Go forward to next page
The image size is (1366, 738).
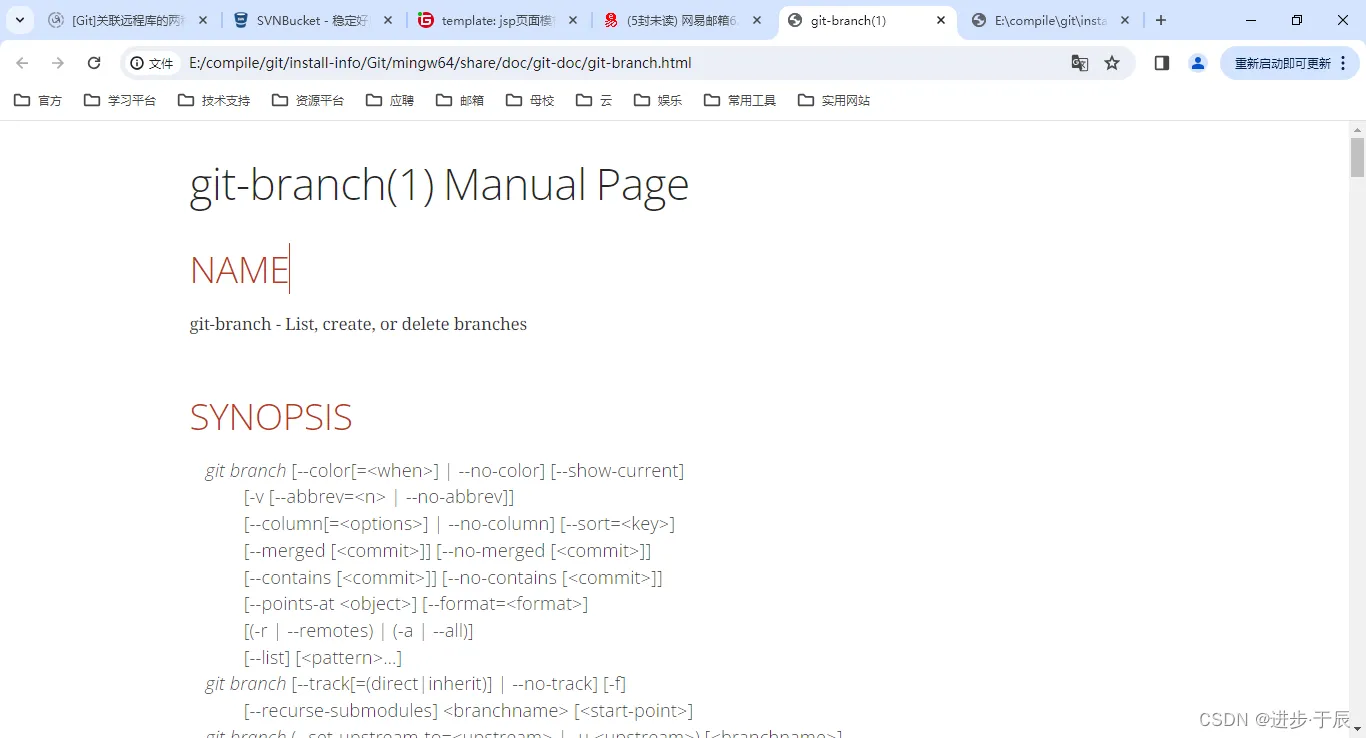[x=58, y=63]
